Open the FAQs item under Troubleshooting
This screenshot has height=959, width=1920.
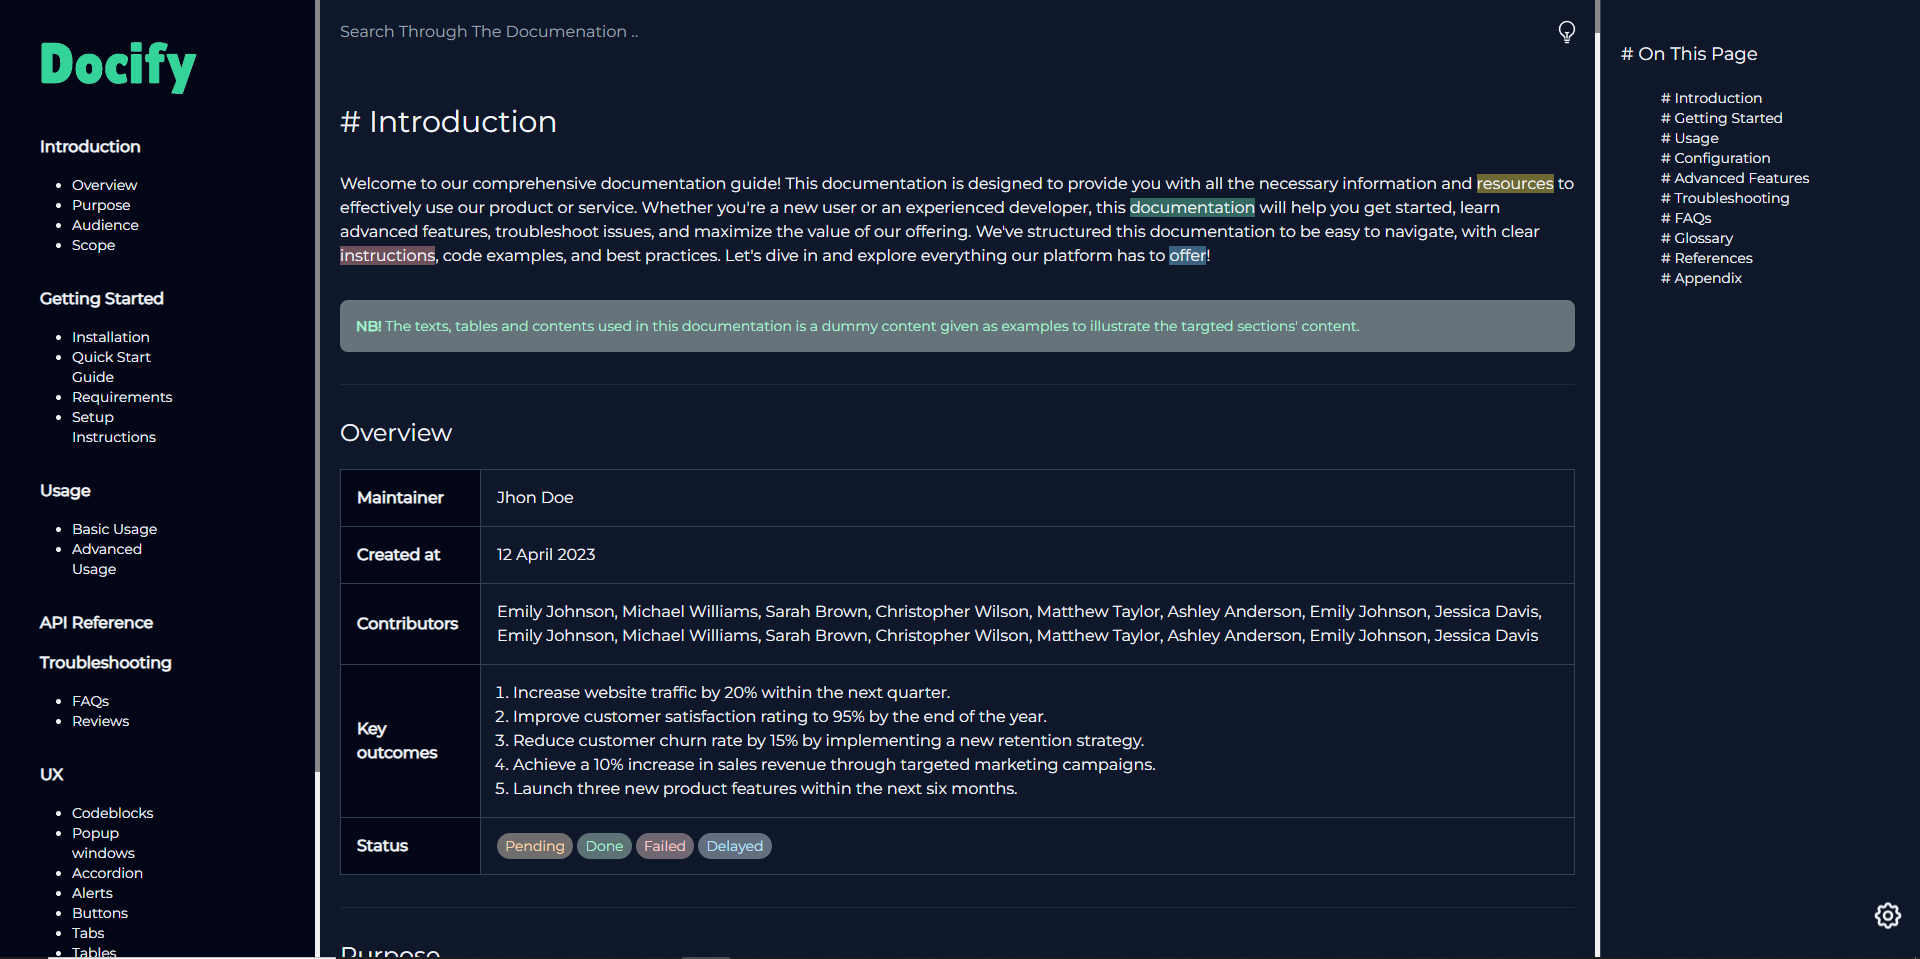click(90, 700)
